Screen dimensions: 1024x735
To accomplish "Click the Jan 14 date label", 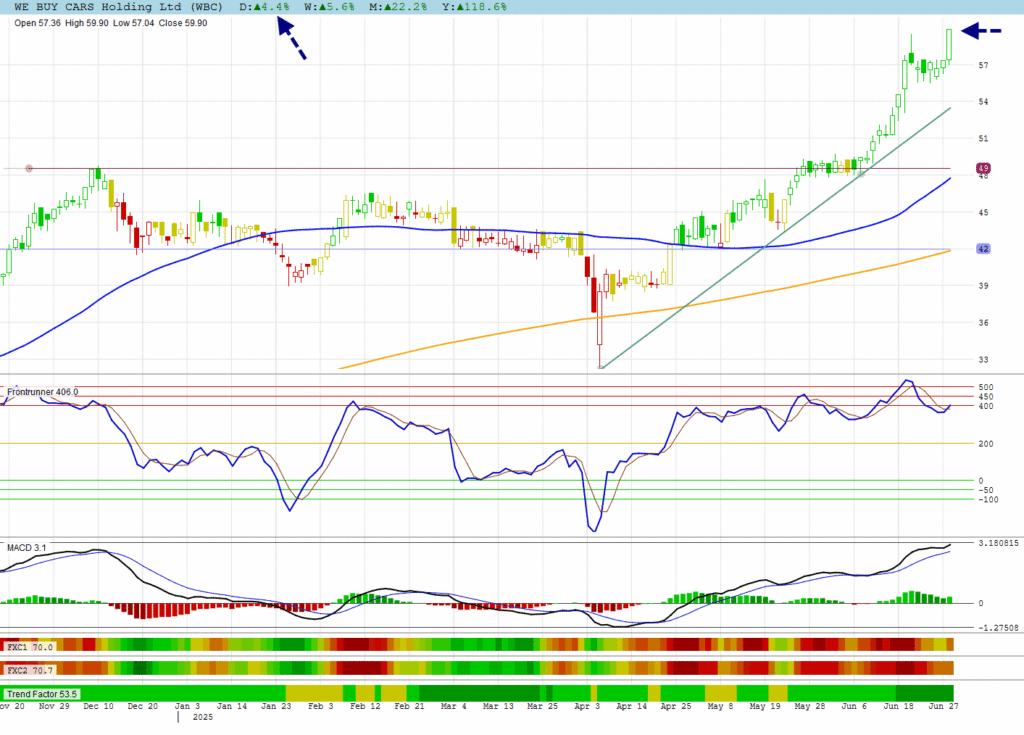I will click(x=232, y=706).
